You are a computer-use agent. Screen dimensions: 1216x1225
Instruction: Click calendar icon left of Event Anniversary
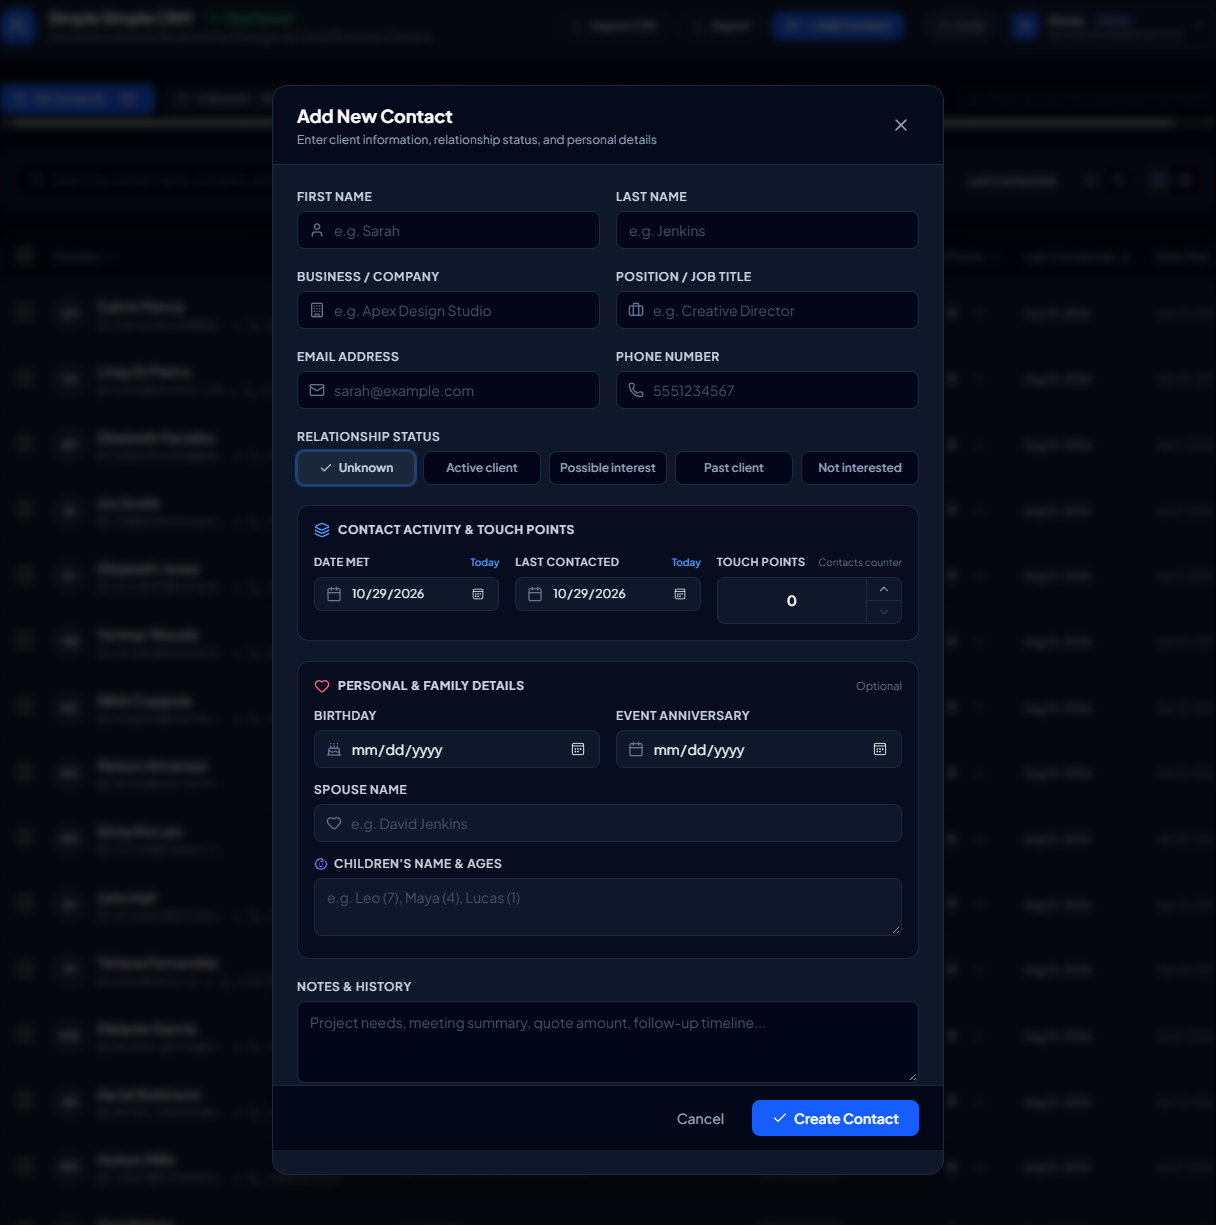(x=636, y=749)
